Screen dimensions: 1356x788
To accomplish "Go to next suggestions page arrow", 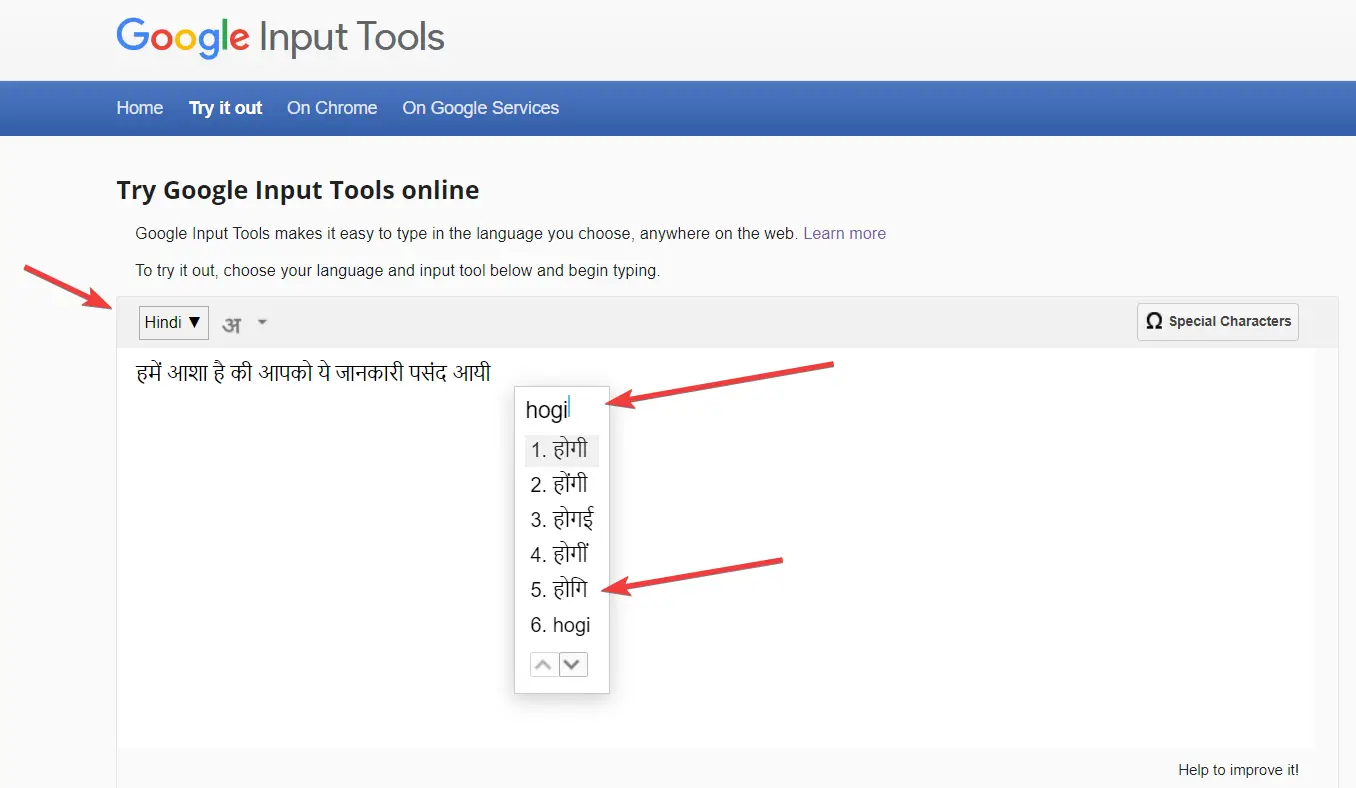I will click(573, 664).
